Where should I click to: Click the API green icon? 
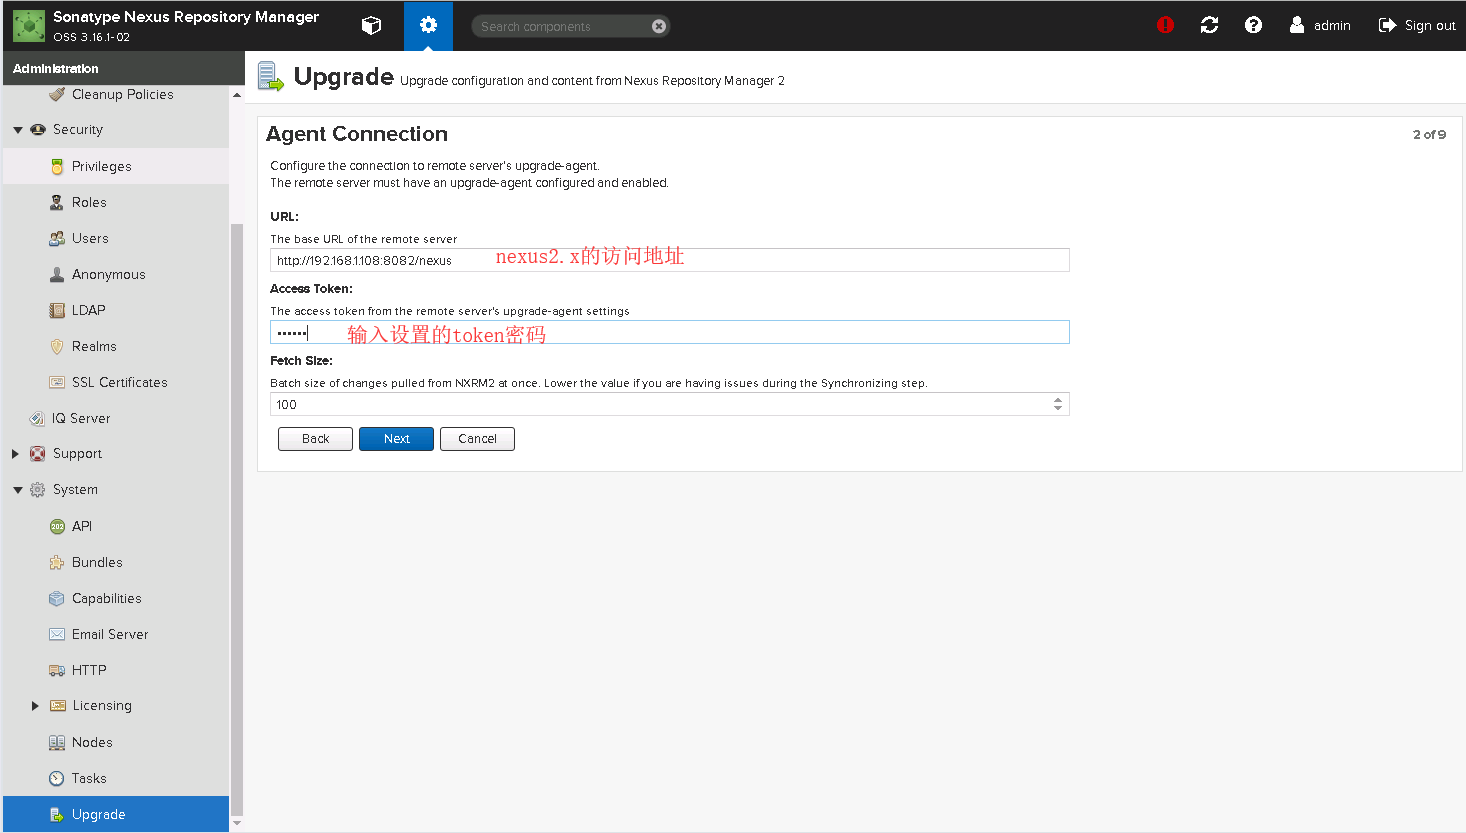pyautogui.click(x=57, y=526)
